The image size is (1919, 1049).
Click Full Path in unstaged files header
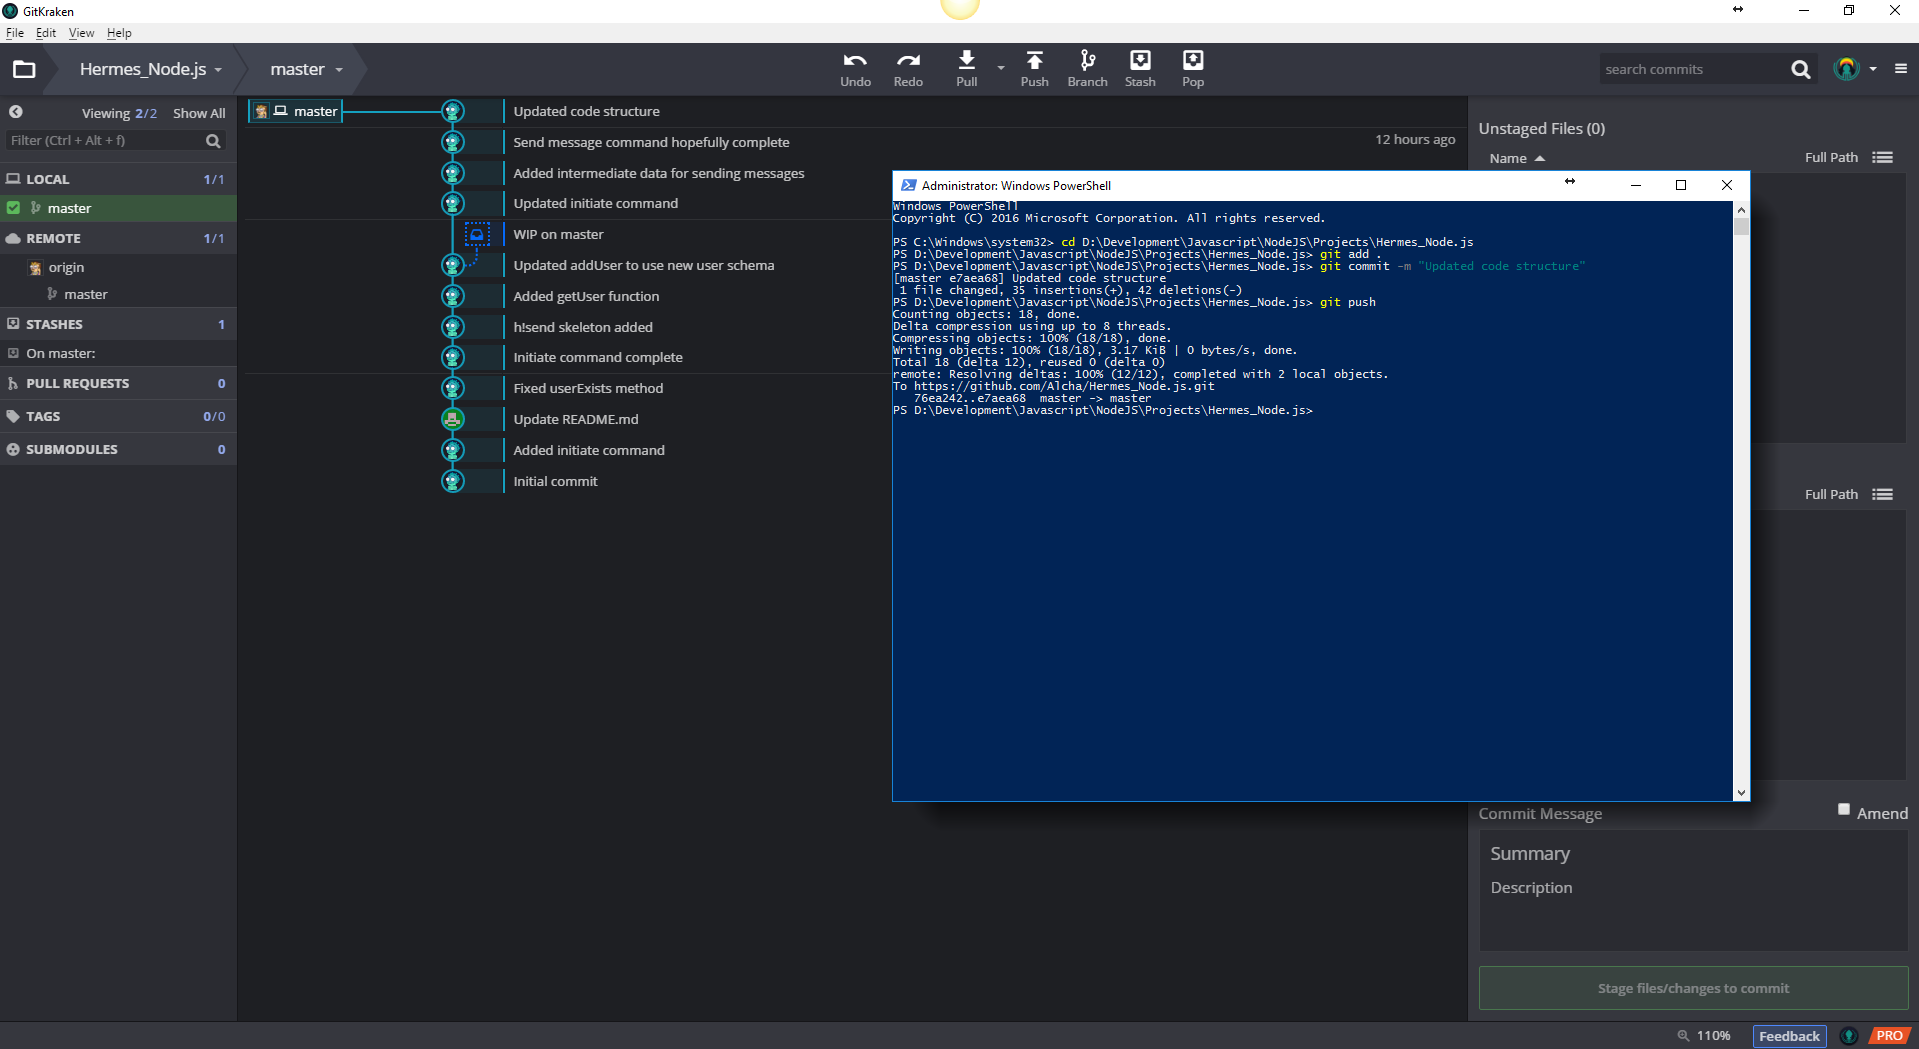(1831, 157)
